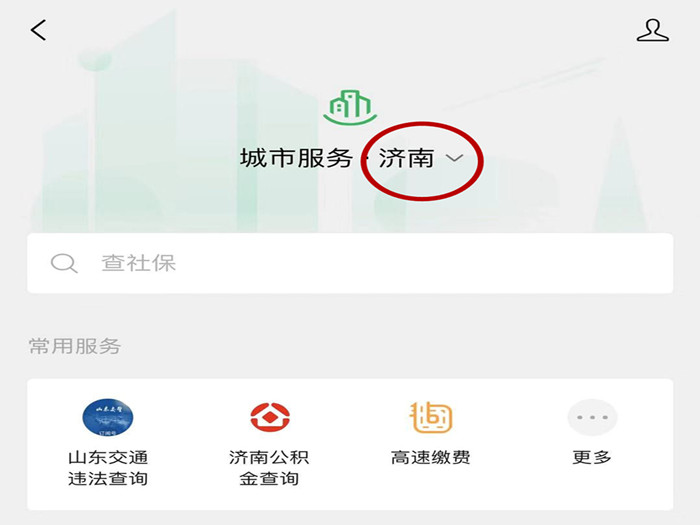Tap the 常用服务 section header

75,346
